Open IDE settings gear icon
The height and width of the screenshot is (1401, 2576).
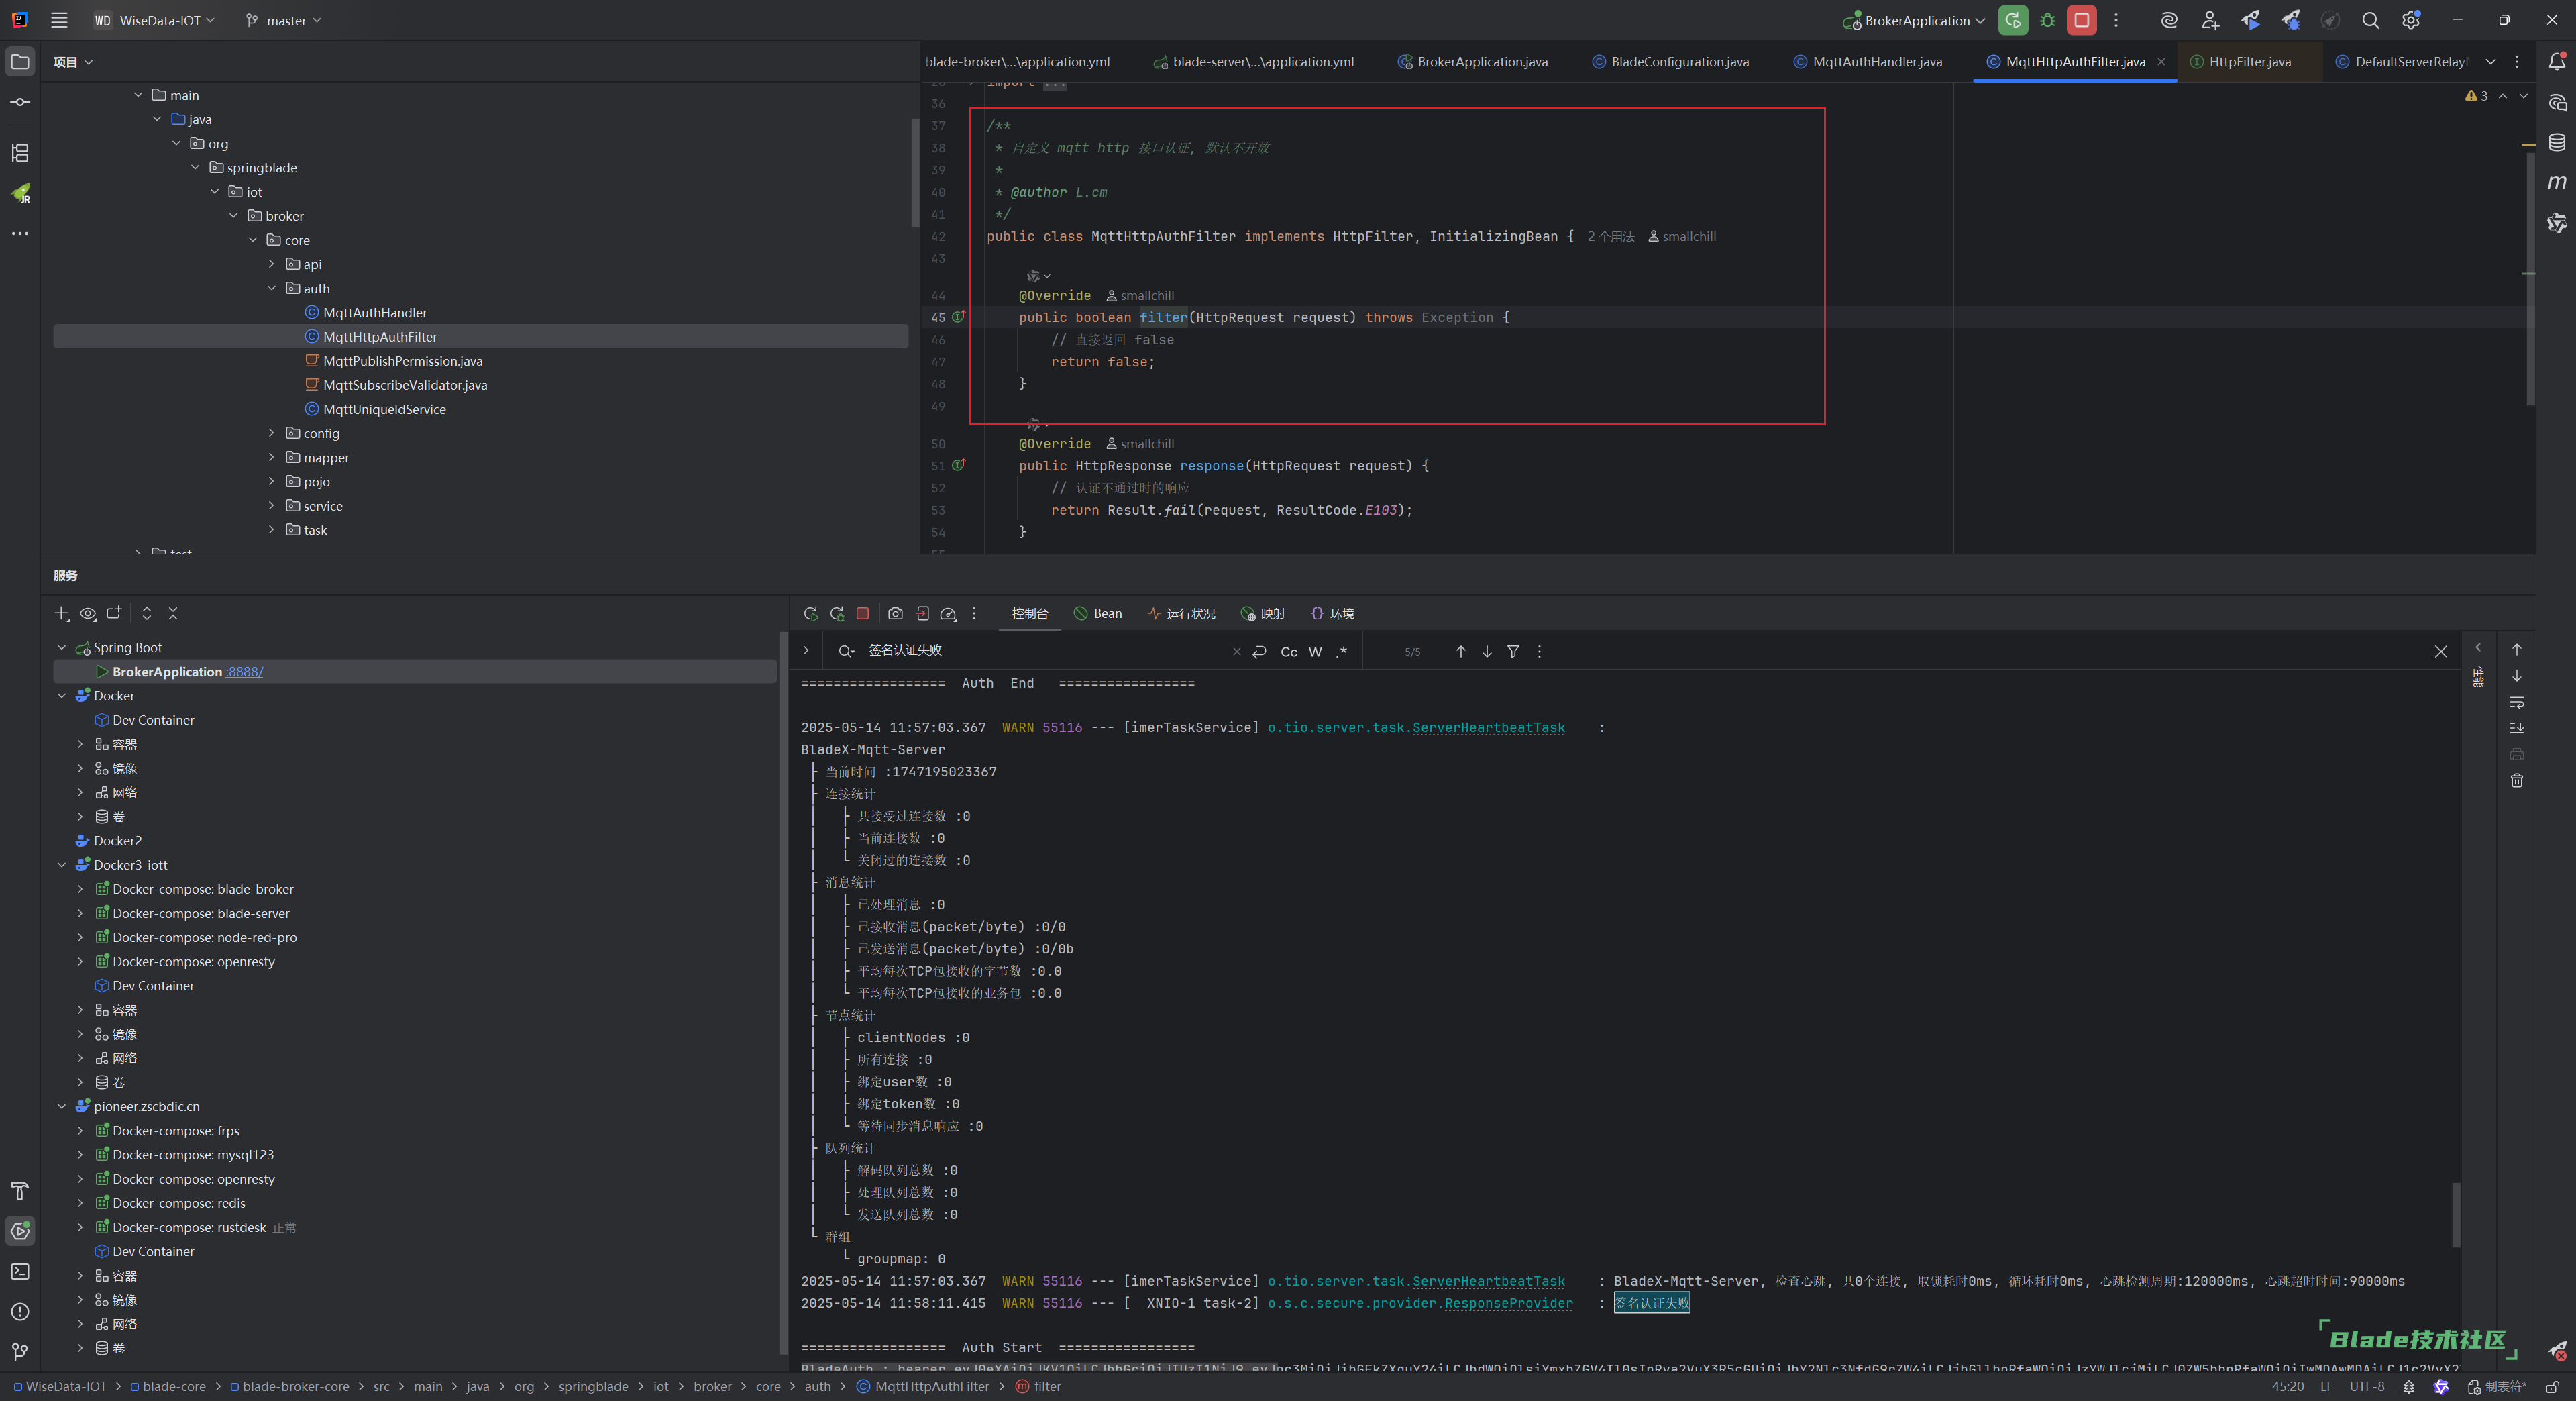click(2411, 20)
